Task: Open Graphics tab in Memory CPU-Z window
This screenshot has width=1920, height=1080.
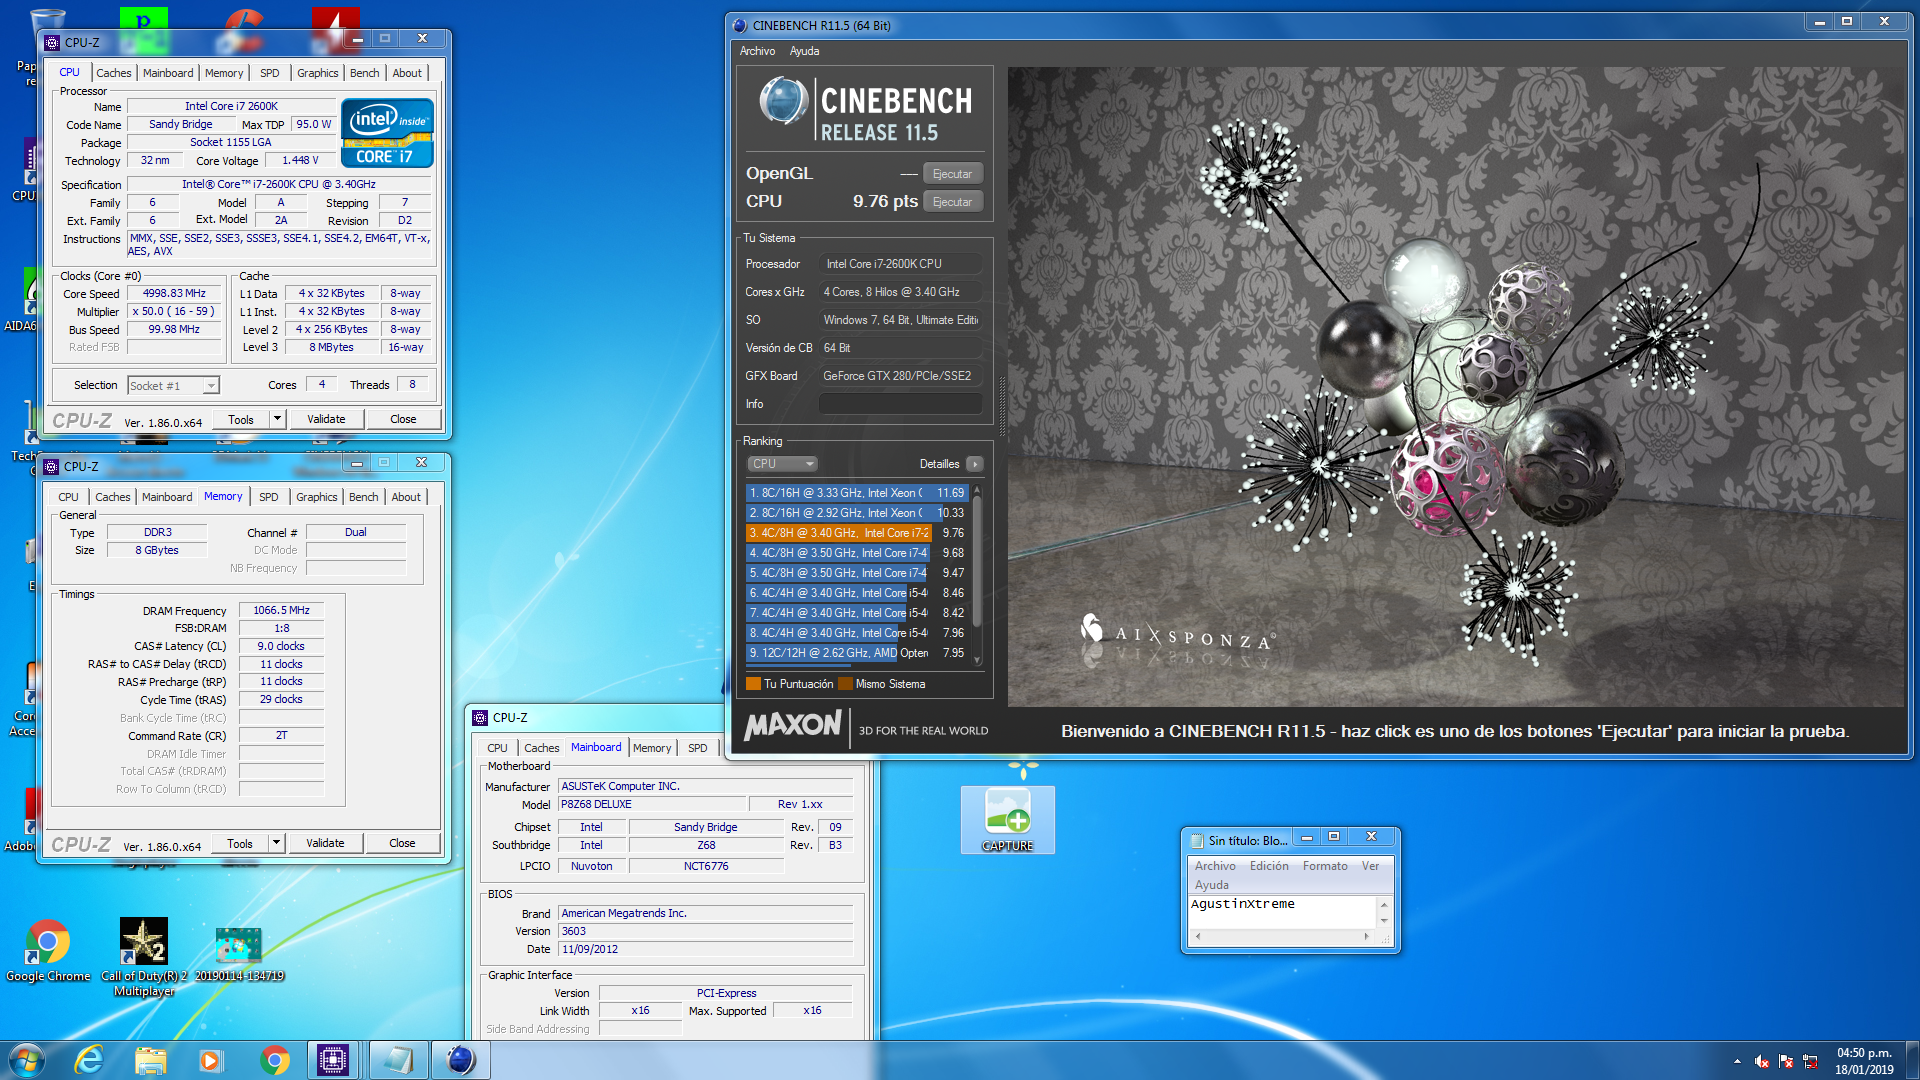Action: click(x=316, y=497)
